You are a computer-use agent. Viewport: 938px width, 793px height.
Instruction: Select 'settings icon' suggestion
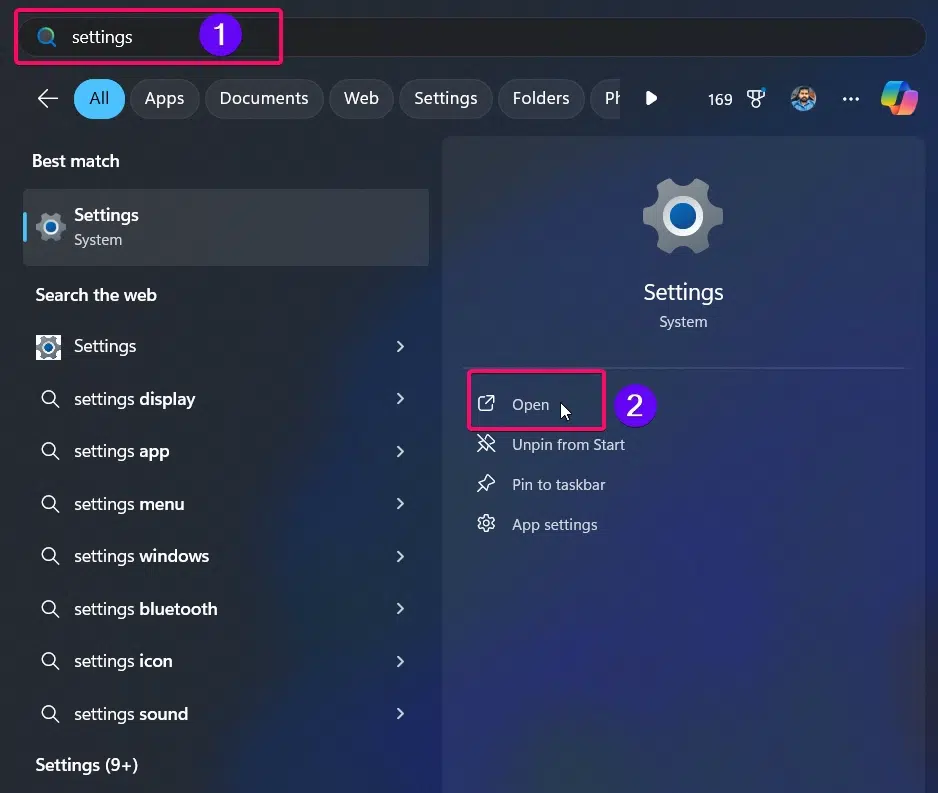[226, 661]
